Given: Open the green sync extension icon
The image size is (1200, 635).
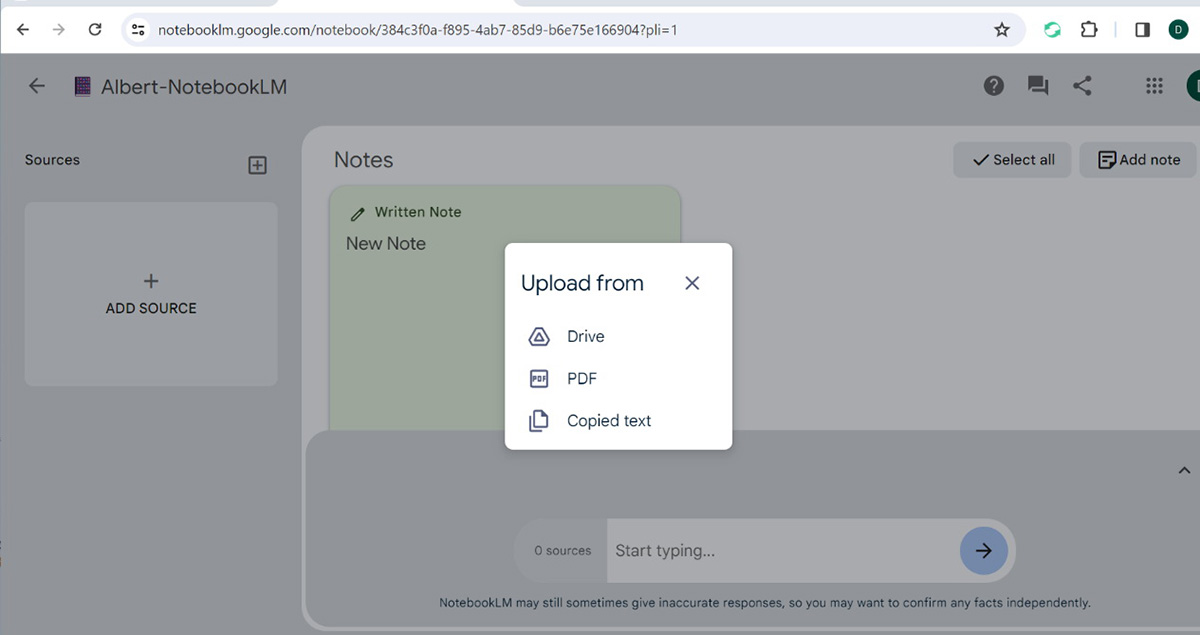Looking at the screenshot, I should coord(1052,30).
